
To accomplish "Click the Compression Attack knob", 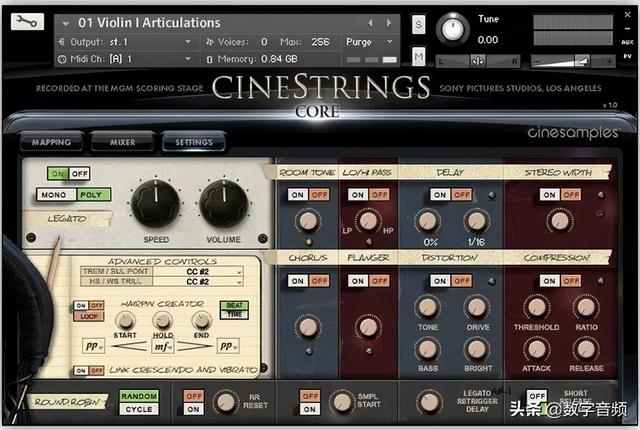I will click(x=537, y=350).
